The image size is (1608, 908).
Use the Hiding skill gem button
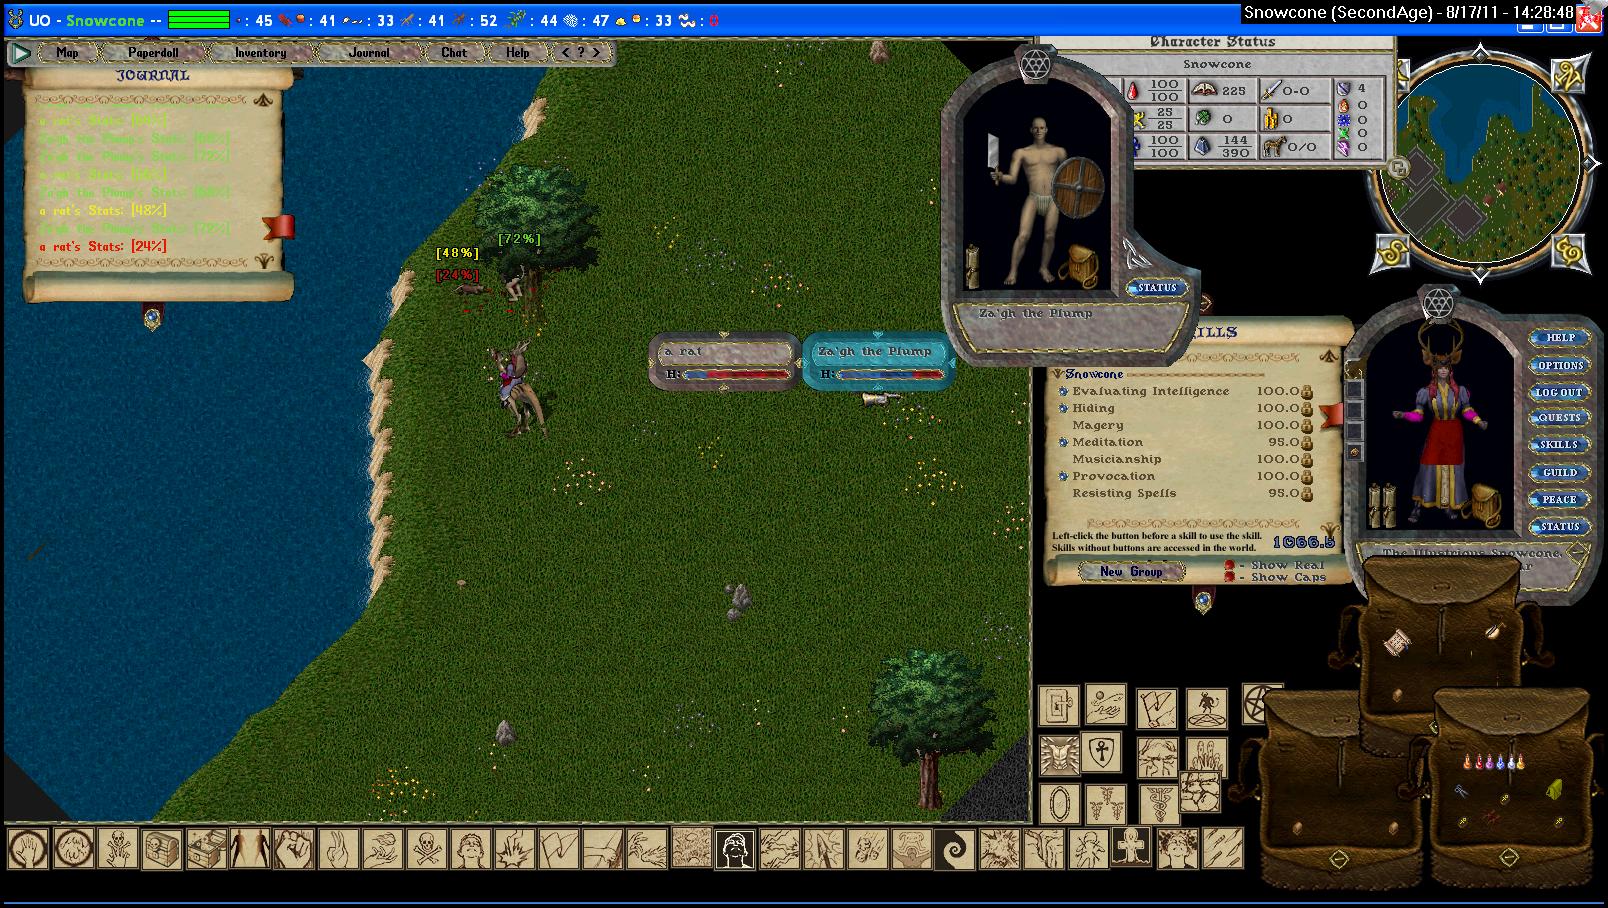1063,408
